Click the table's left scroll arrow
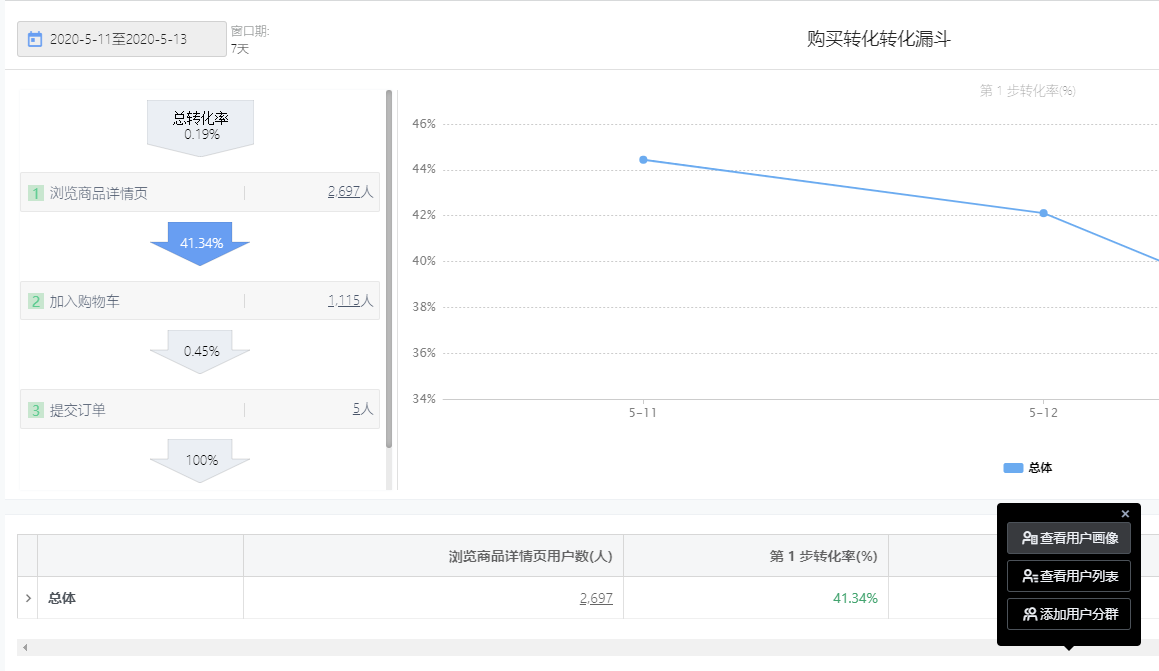The height and width of the screenshot is (671, 1159). pos(25,648)
